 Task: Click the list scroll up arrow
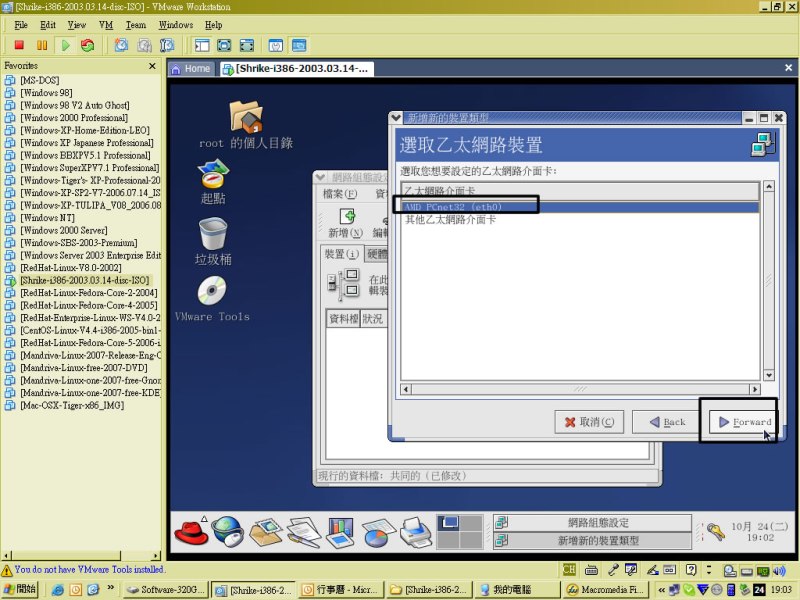point(769,186)
